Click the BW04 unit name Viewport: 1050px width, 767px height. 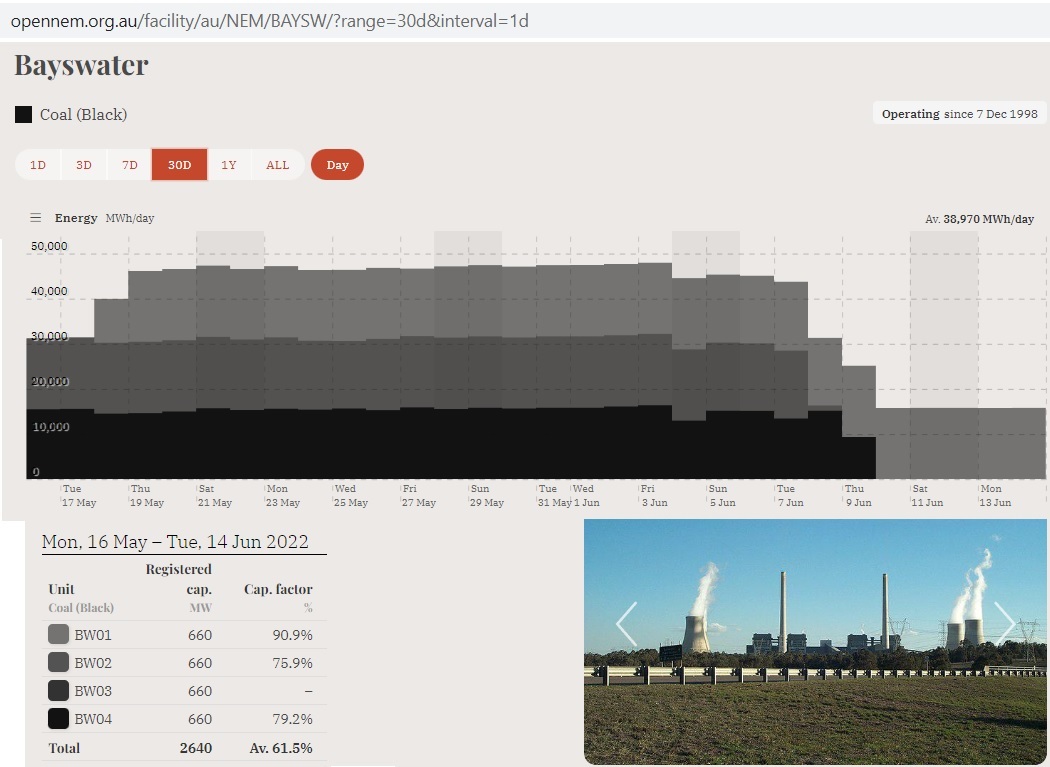coord(93,719)
